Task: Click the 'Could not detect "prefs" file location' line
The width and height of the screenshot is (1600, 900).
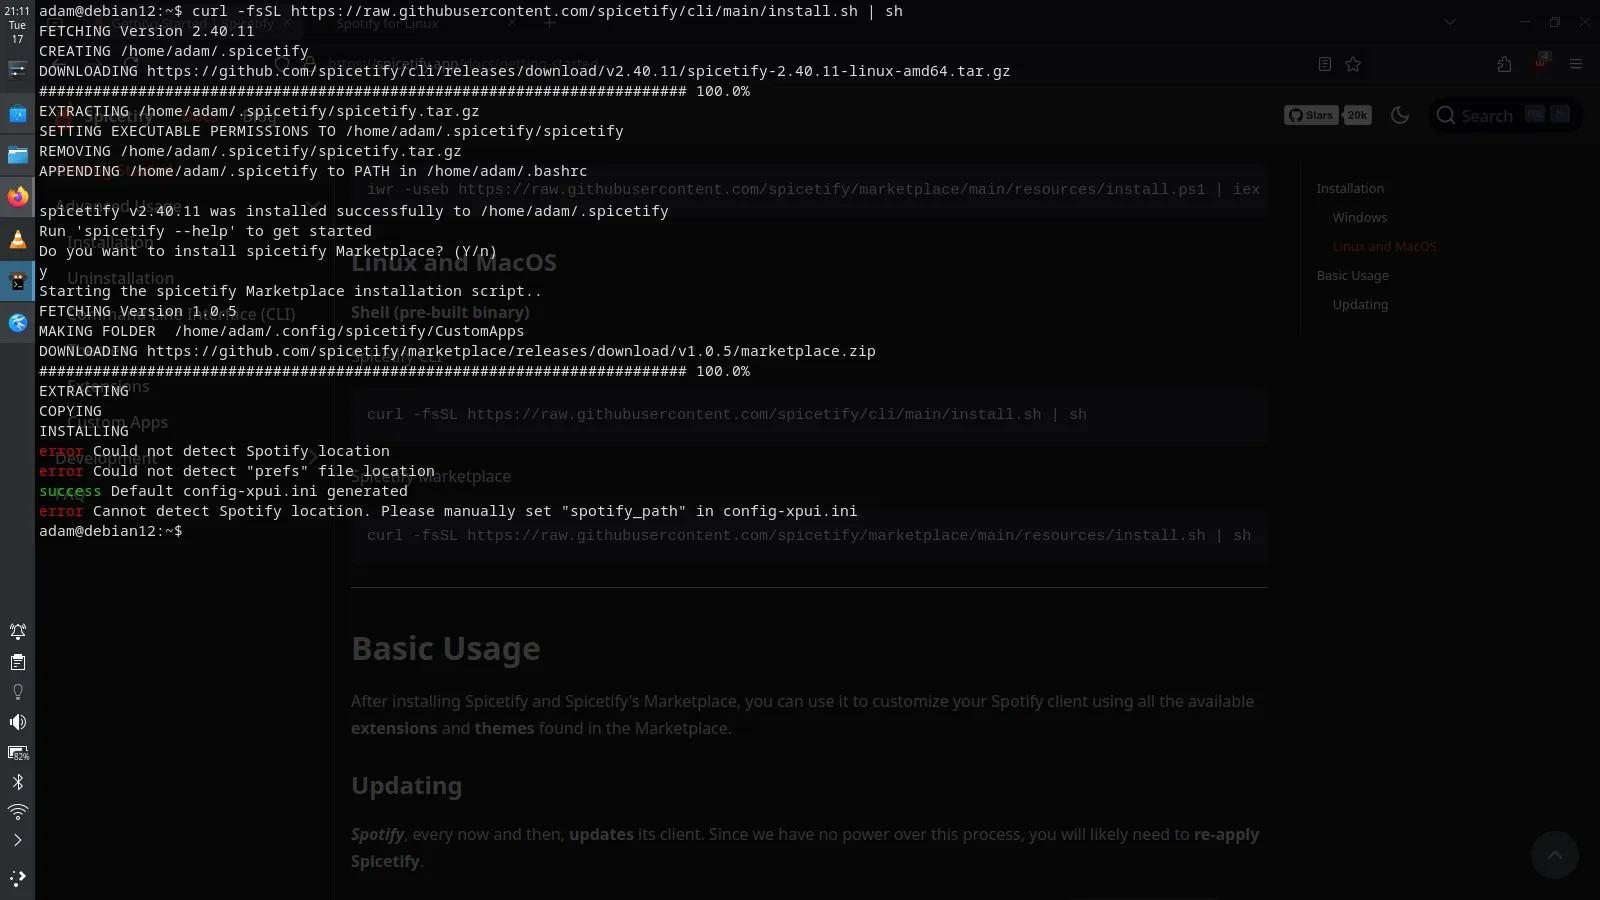Action: [x=237, y=471]
